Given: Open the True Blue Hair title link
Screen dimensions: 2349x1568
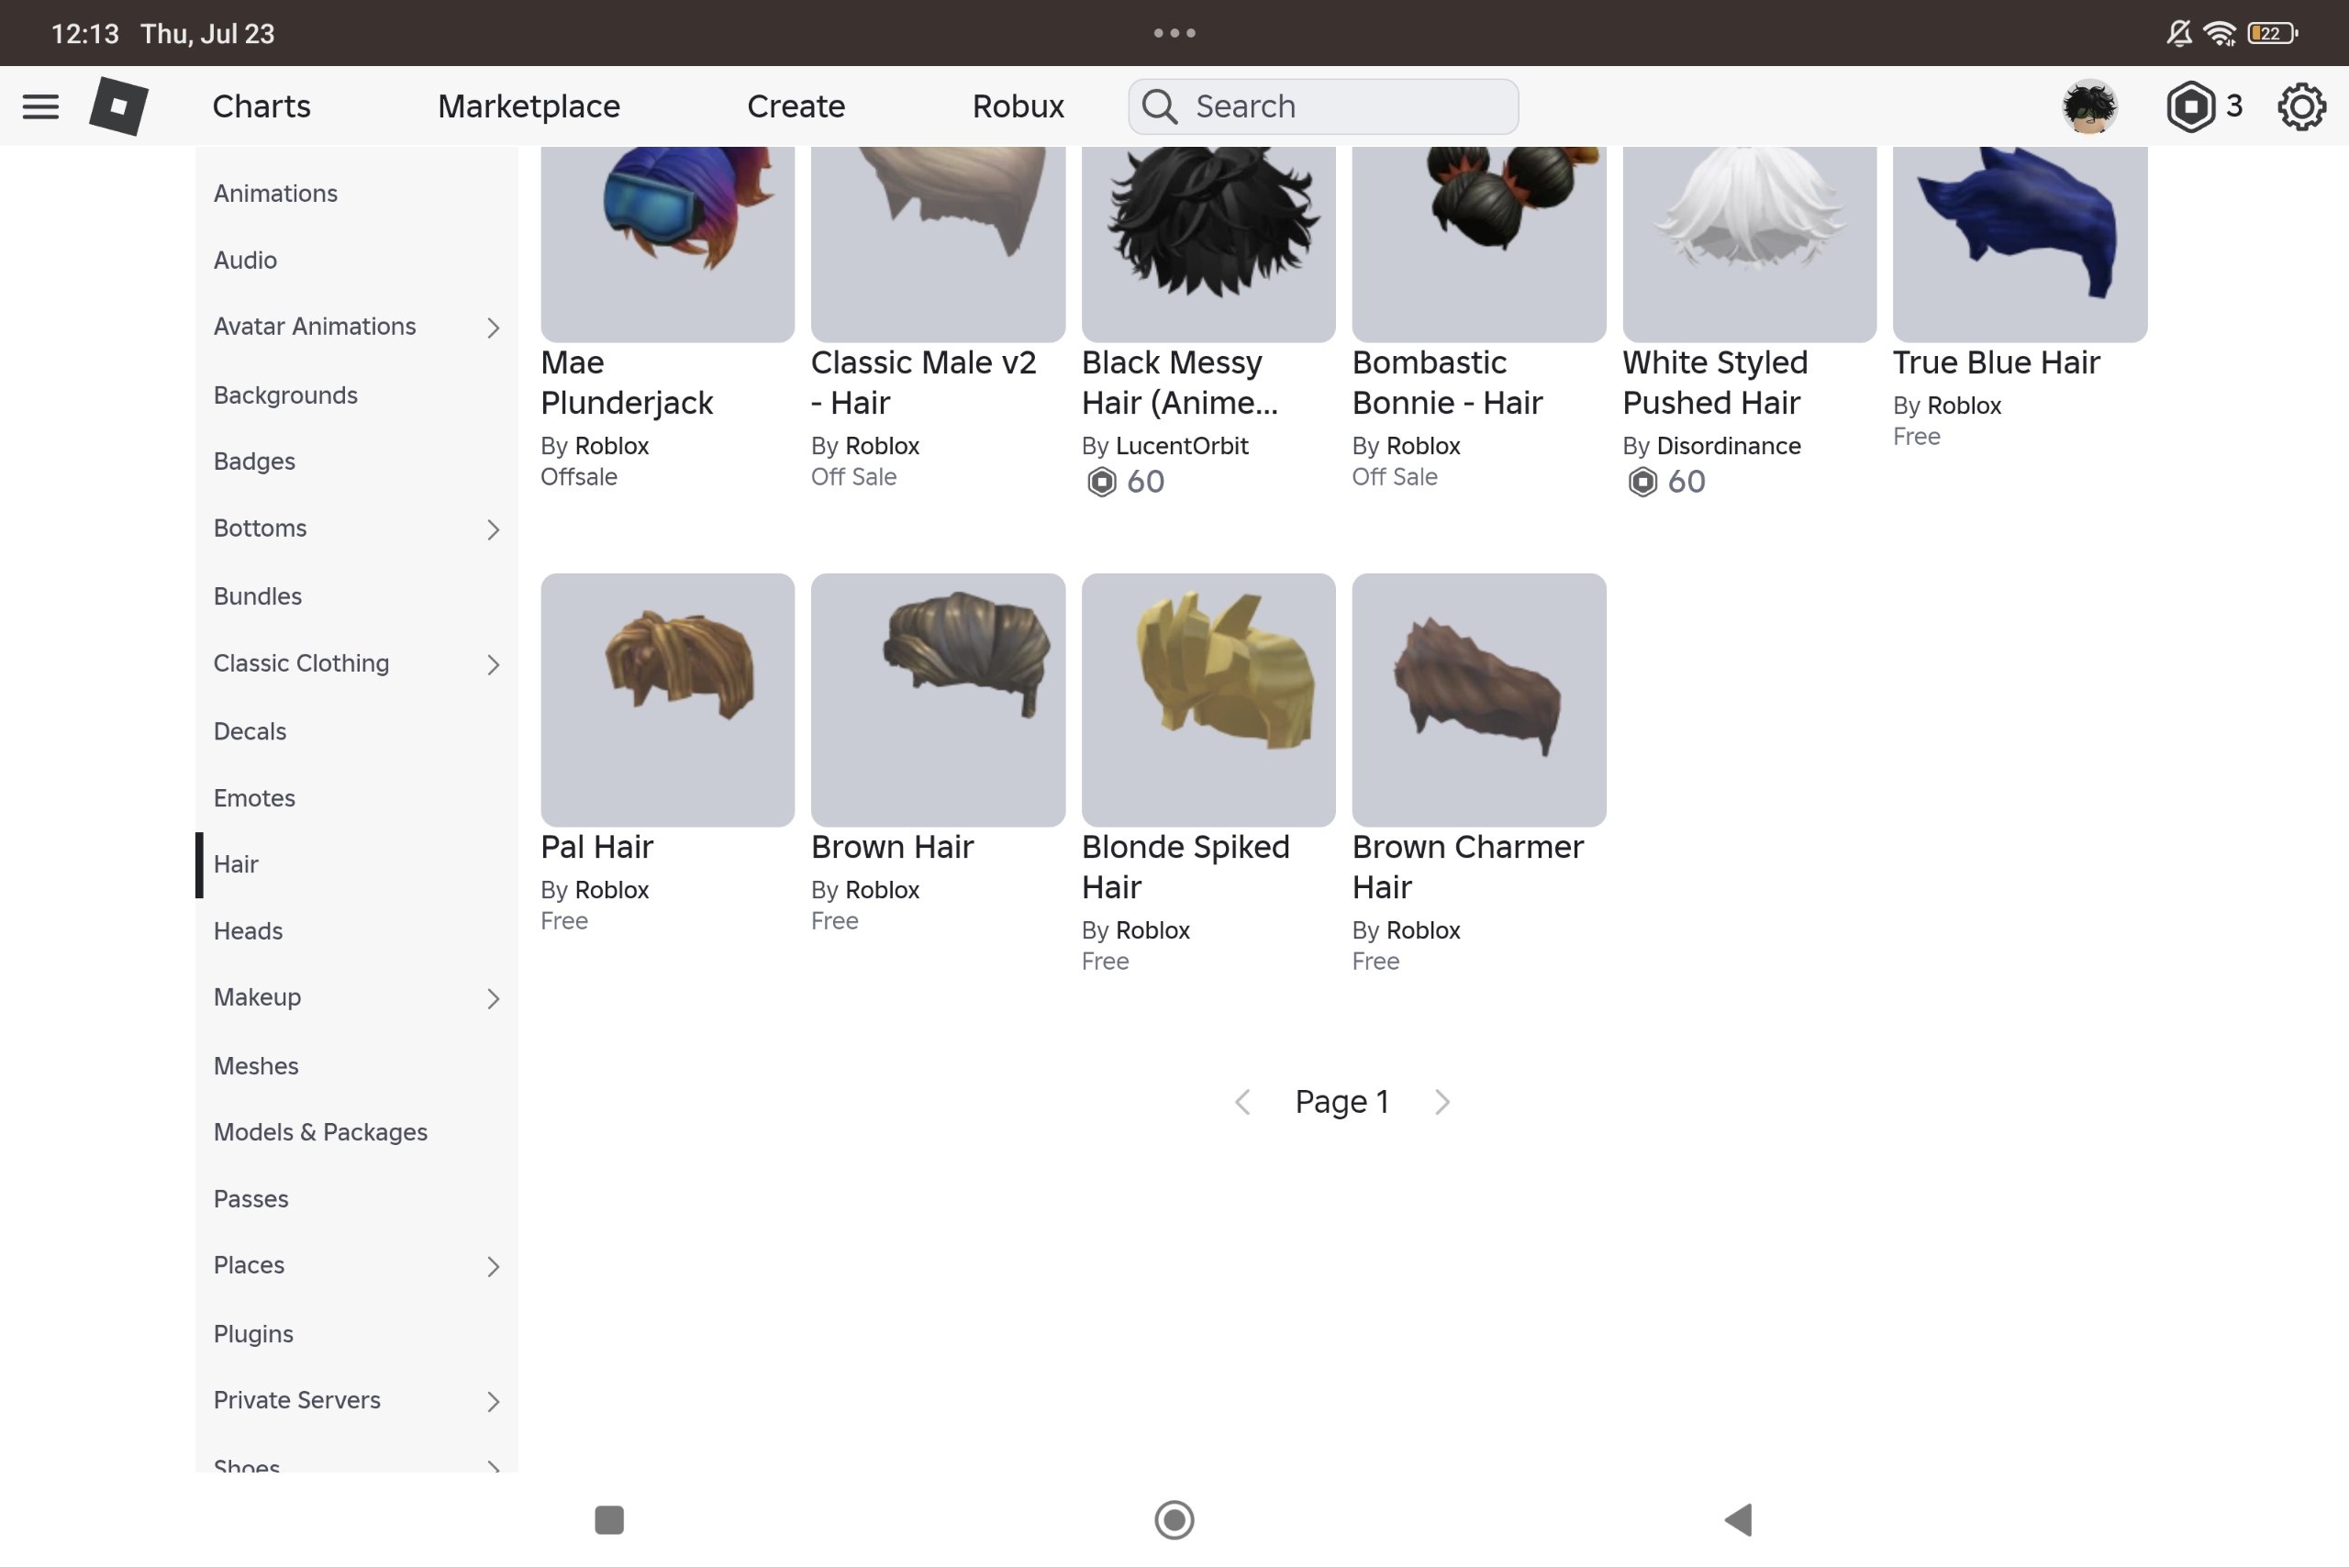Looking at the screenshot, I should (x=1996, y=363).
